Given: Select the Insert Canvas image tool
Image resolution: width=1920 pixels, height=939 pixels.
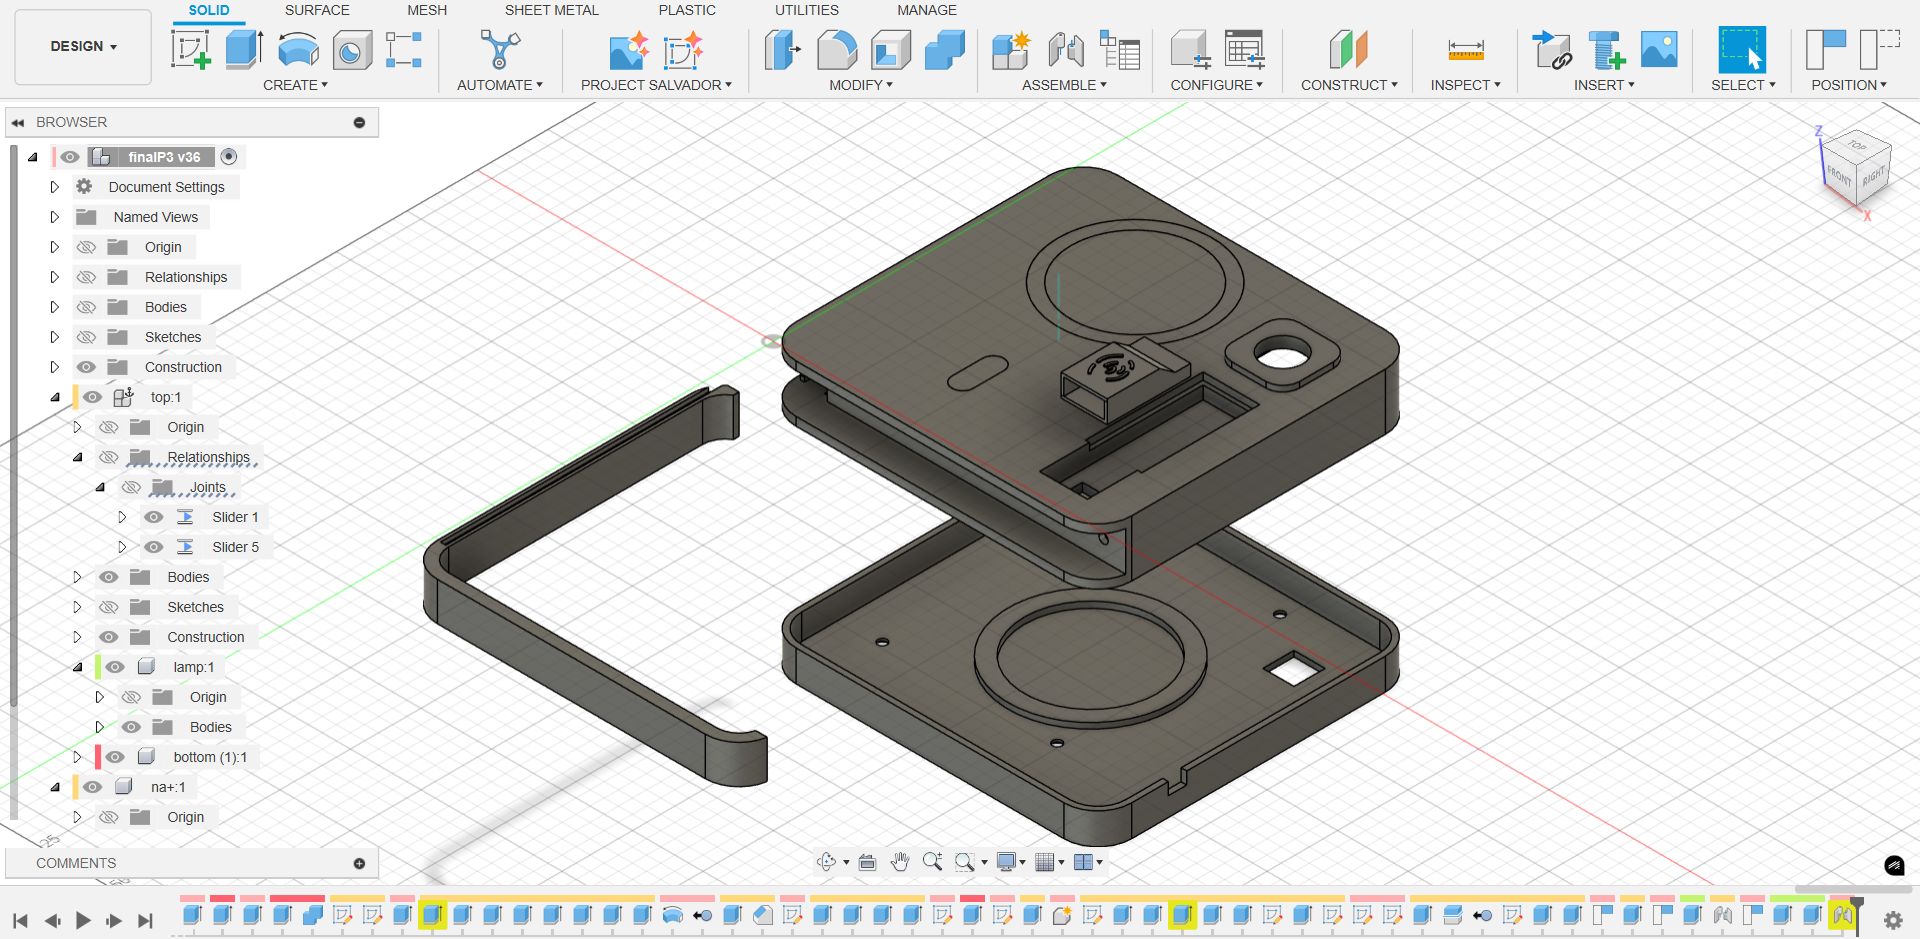Looking at the screenshot, I should (1660, 49).
